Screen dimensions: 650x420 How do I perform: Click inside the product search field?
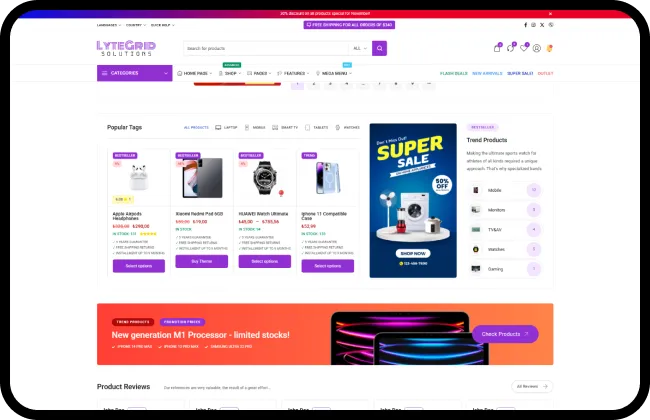[x=266, y=48]
